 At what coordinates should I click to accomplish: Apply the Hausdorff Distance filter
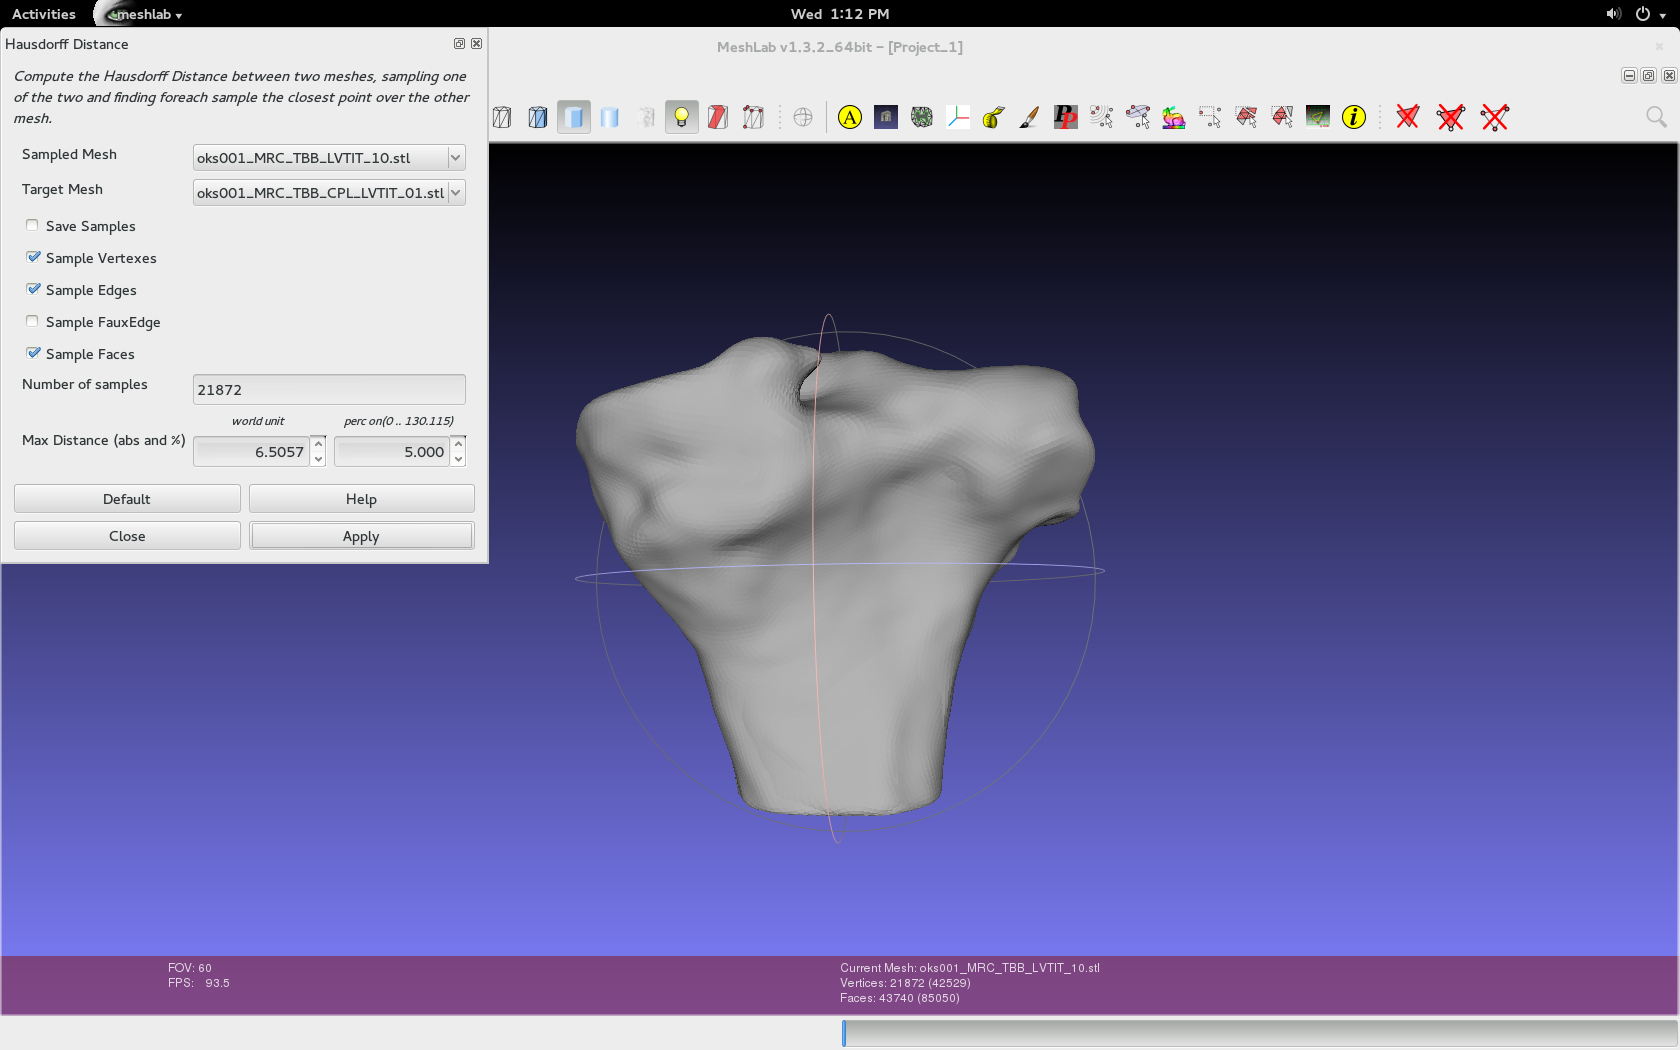pos(361,536)
